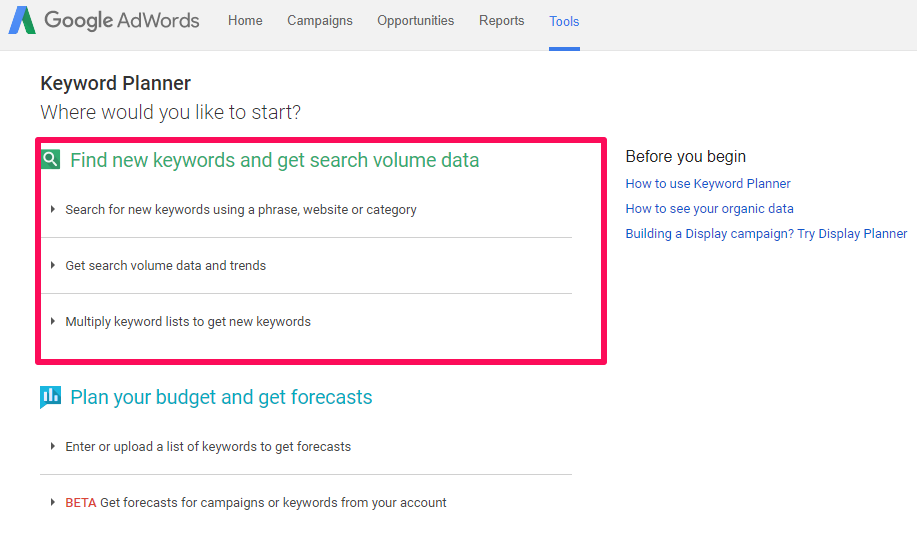917x547 pixels.
Task: Expand the search for new keywords arrow
Action: (x=53, y=209)
